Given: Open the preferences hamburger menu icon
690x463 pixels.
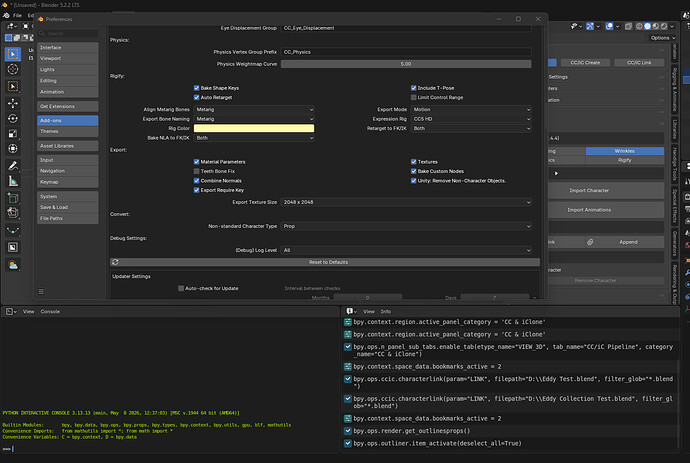Looking at the screenshot, I should point(41,291).
